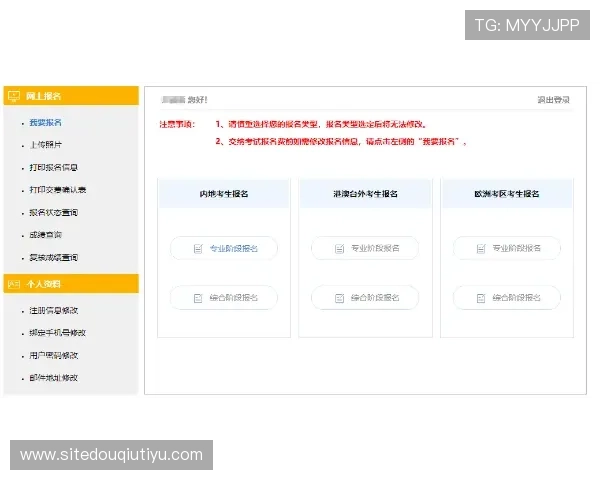Viewport: 600px width, 480px height.
Task: Select 我要报名 in the sidebar
Action: click(46, 122)
